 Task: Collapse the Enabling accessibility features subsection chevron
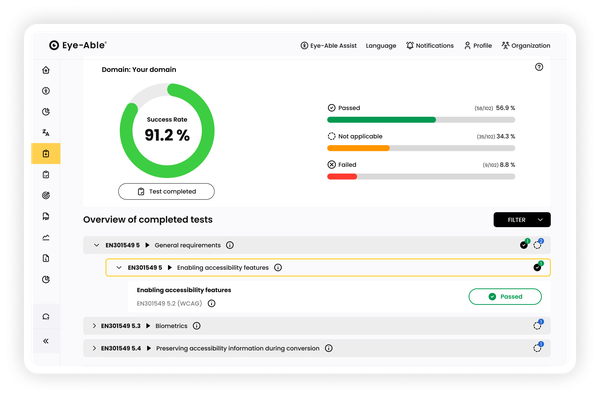tap(119, 267)
